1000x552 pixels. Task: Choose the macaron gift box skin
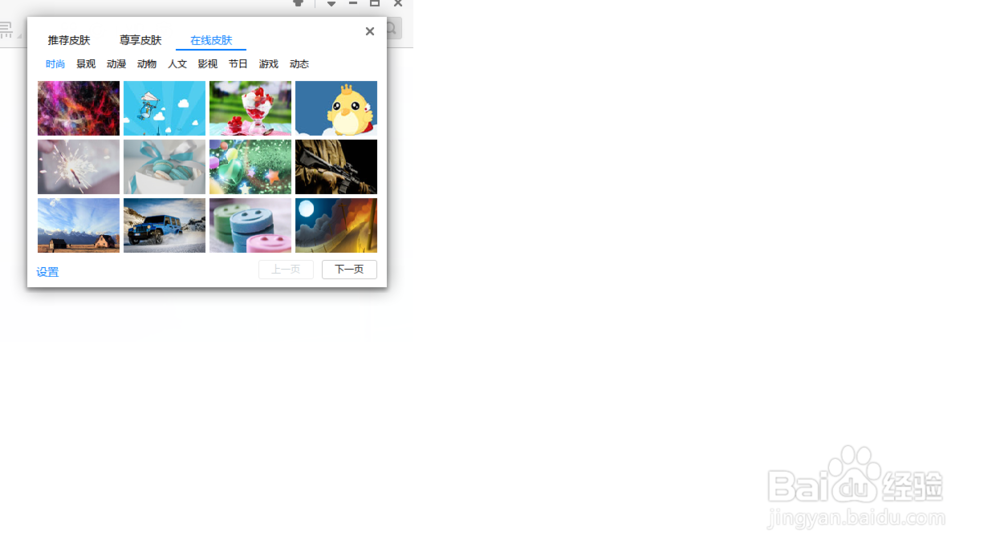165,167
